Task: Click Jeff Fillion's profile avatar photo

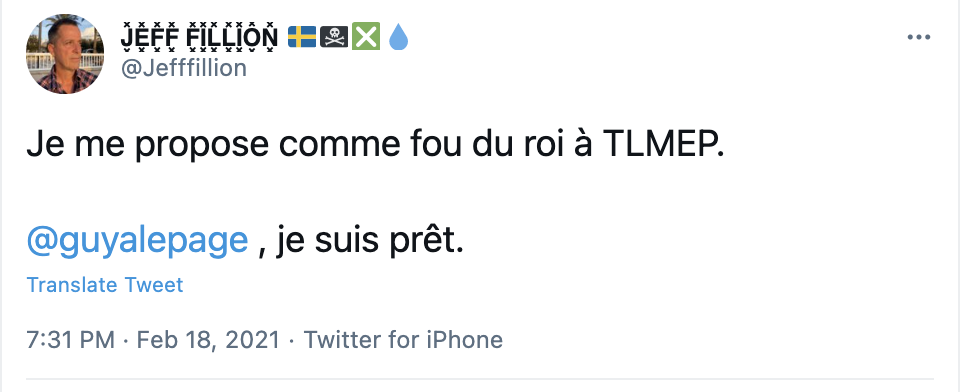Action: coord(65,54)
